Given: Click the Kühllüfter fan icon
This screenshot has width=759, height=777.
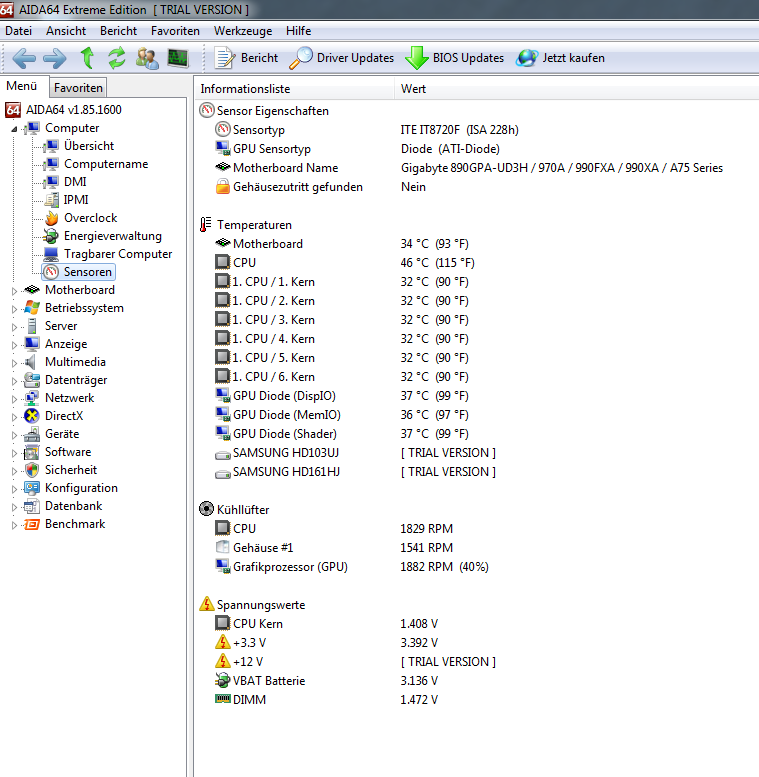Looking at the screenshot, I should pyautogui.click(x=207, y=509).
